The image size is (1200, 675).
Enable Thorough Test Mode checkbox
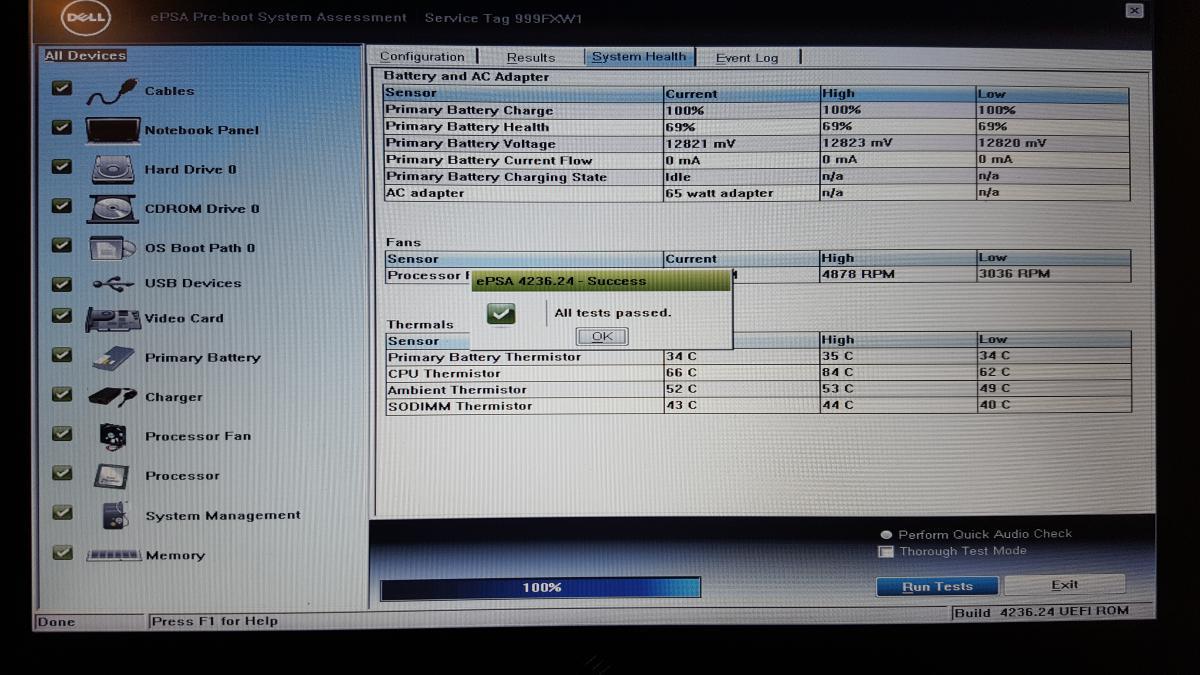(x=885, y=551)
